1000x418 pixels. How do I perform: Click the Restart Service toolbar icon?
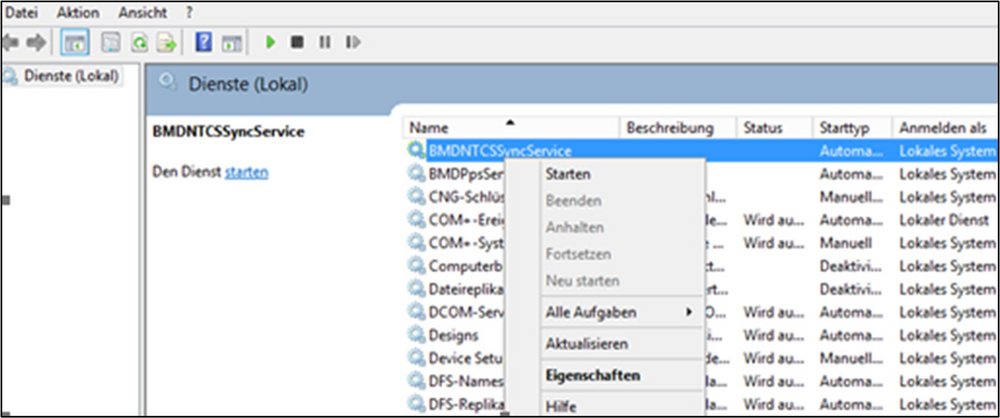click(x=352, y=42)
